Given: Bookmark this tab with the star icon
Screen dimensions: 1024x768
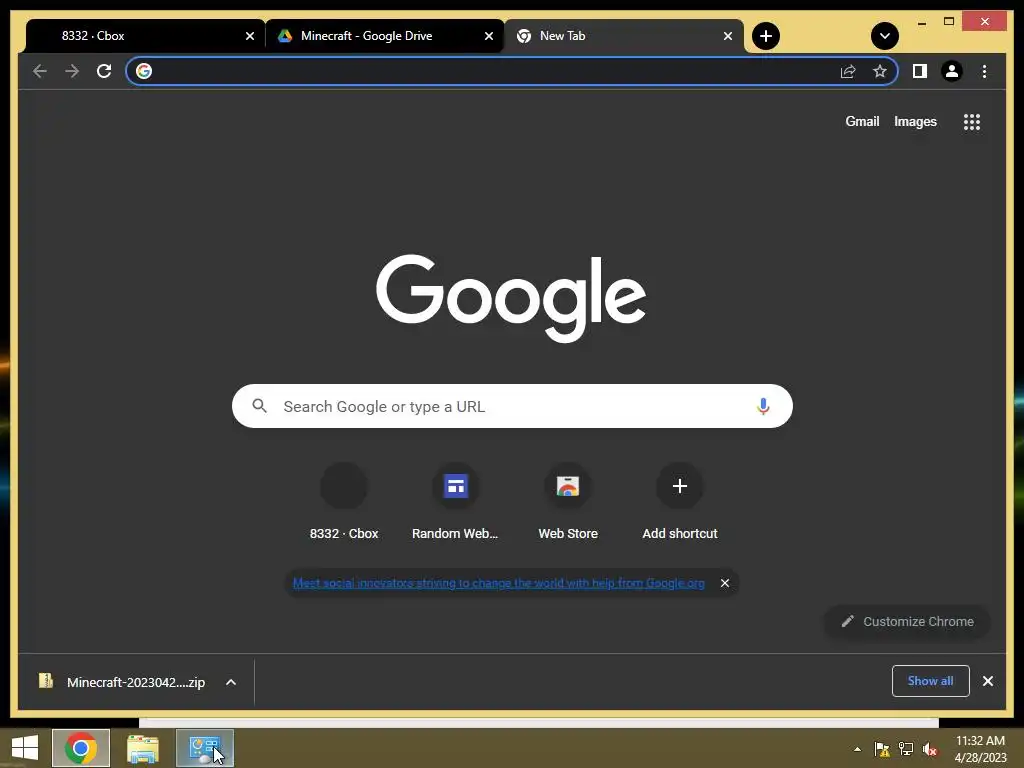Looking at the screenshot, I should click(x=880, y=71).
